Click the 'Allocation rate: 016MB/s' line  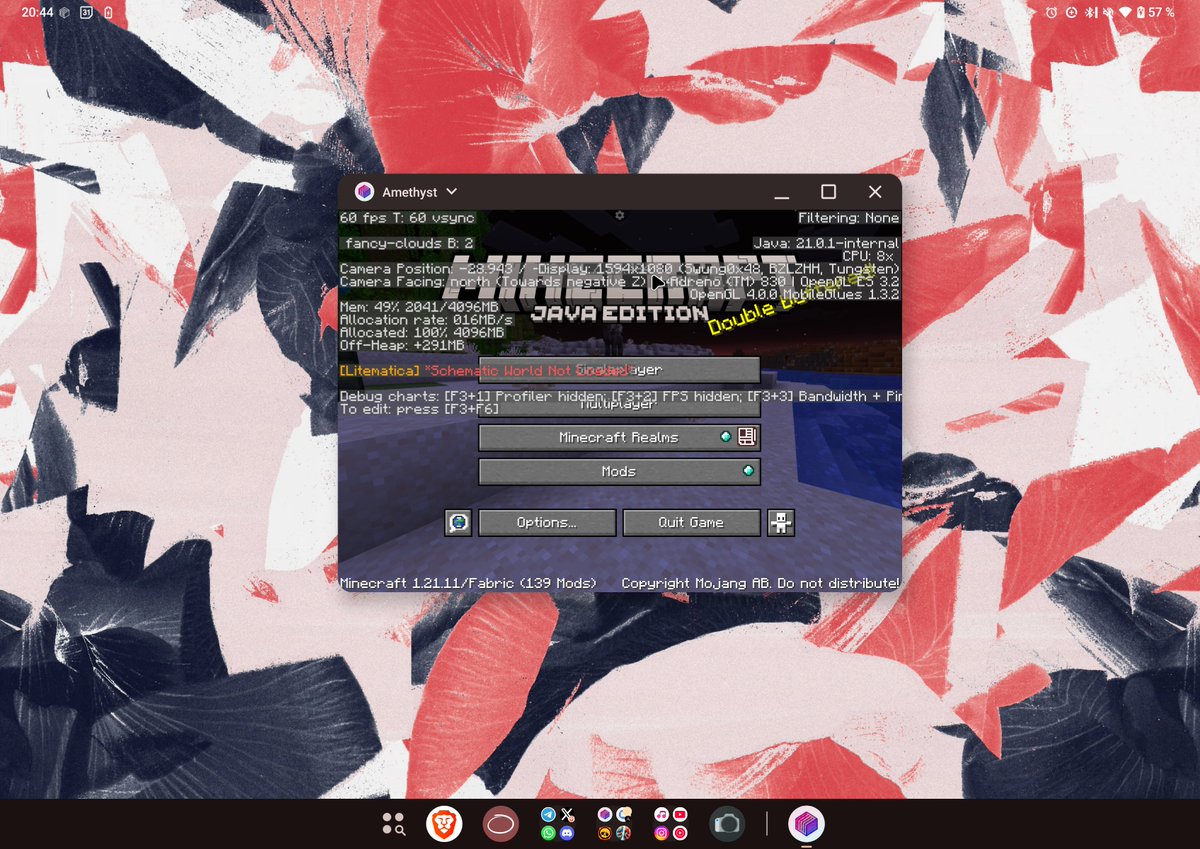pyautogui.click(x=426, y=319)
